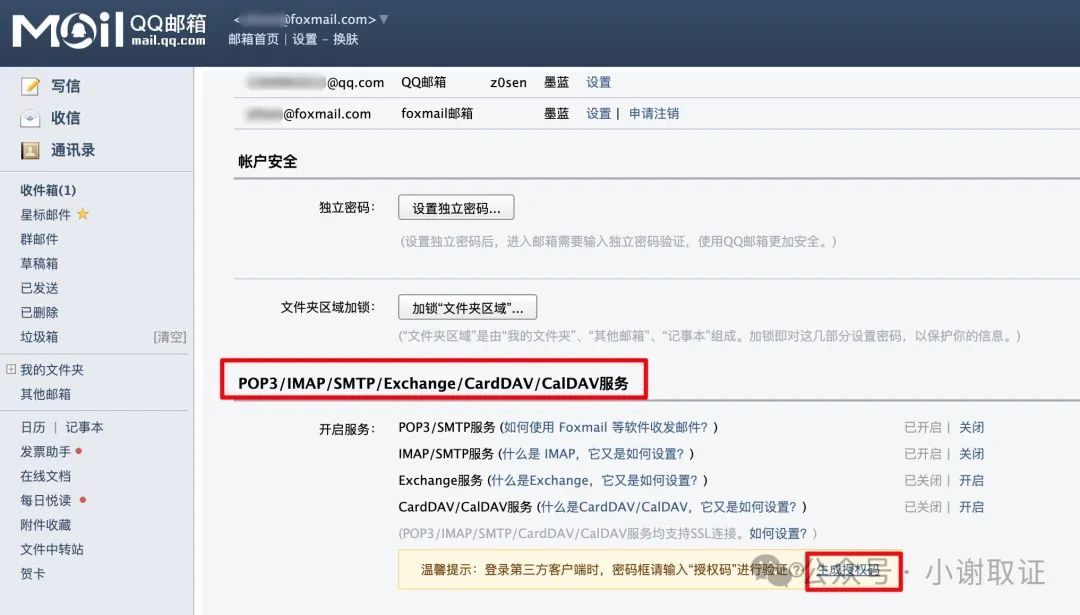Screen dimensions: 1080x615
Task: Click the 设置独立密码 button
Action: (456, 208)
